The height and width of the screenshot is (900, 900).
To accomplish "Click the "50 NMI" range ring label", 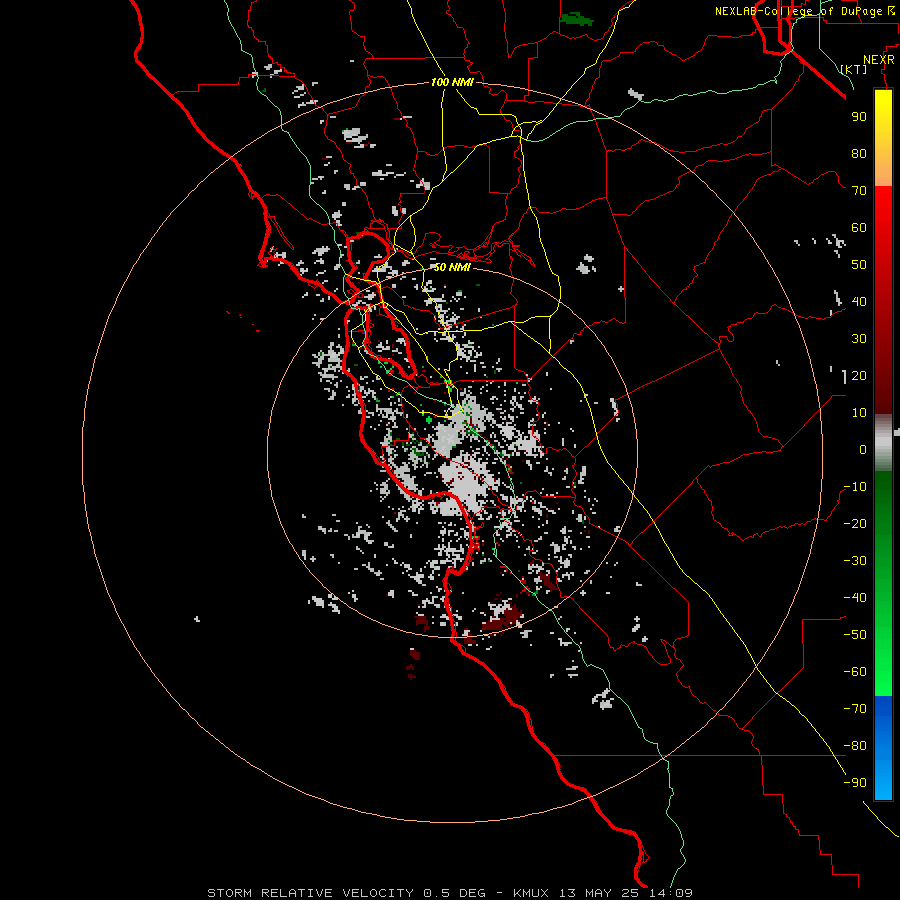I will click(x=452, y=267).
